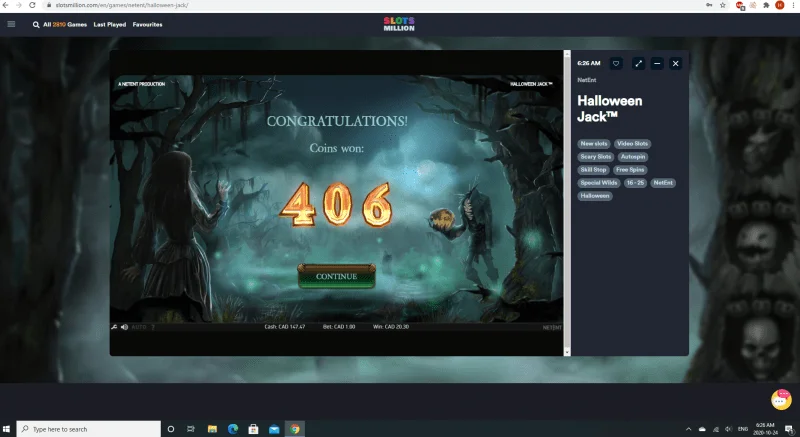The image size is (800, 437).
Task: Open the hamburger menu in site header
Action: (x=11, y=24)
